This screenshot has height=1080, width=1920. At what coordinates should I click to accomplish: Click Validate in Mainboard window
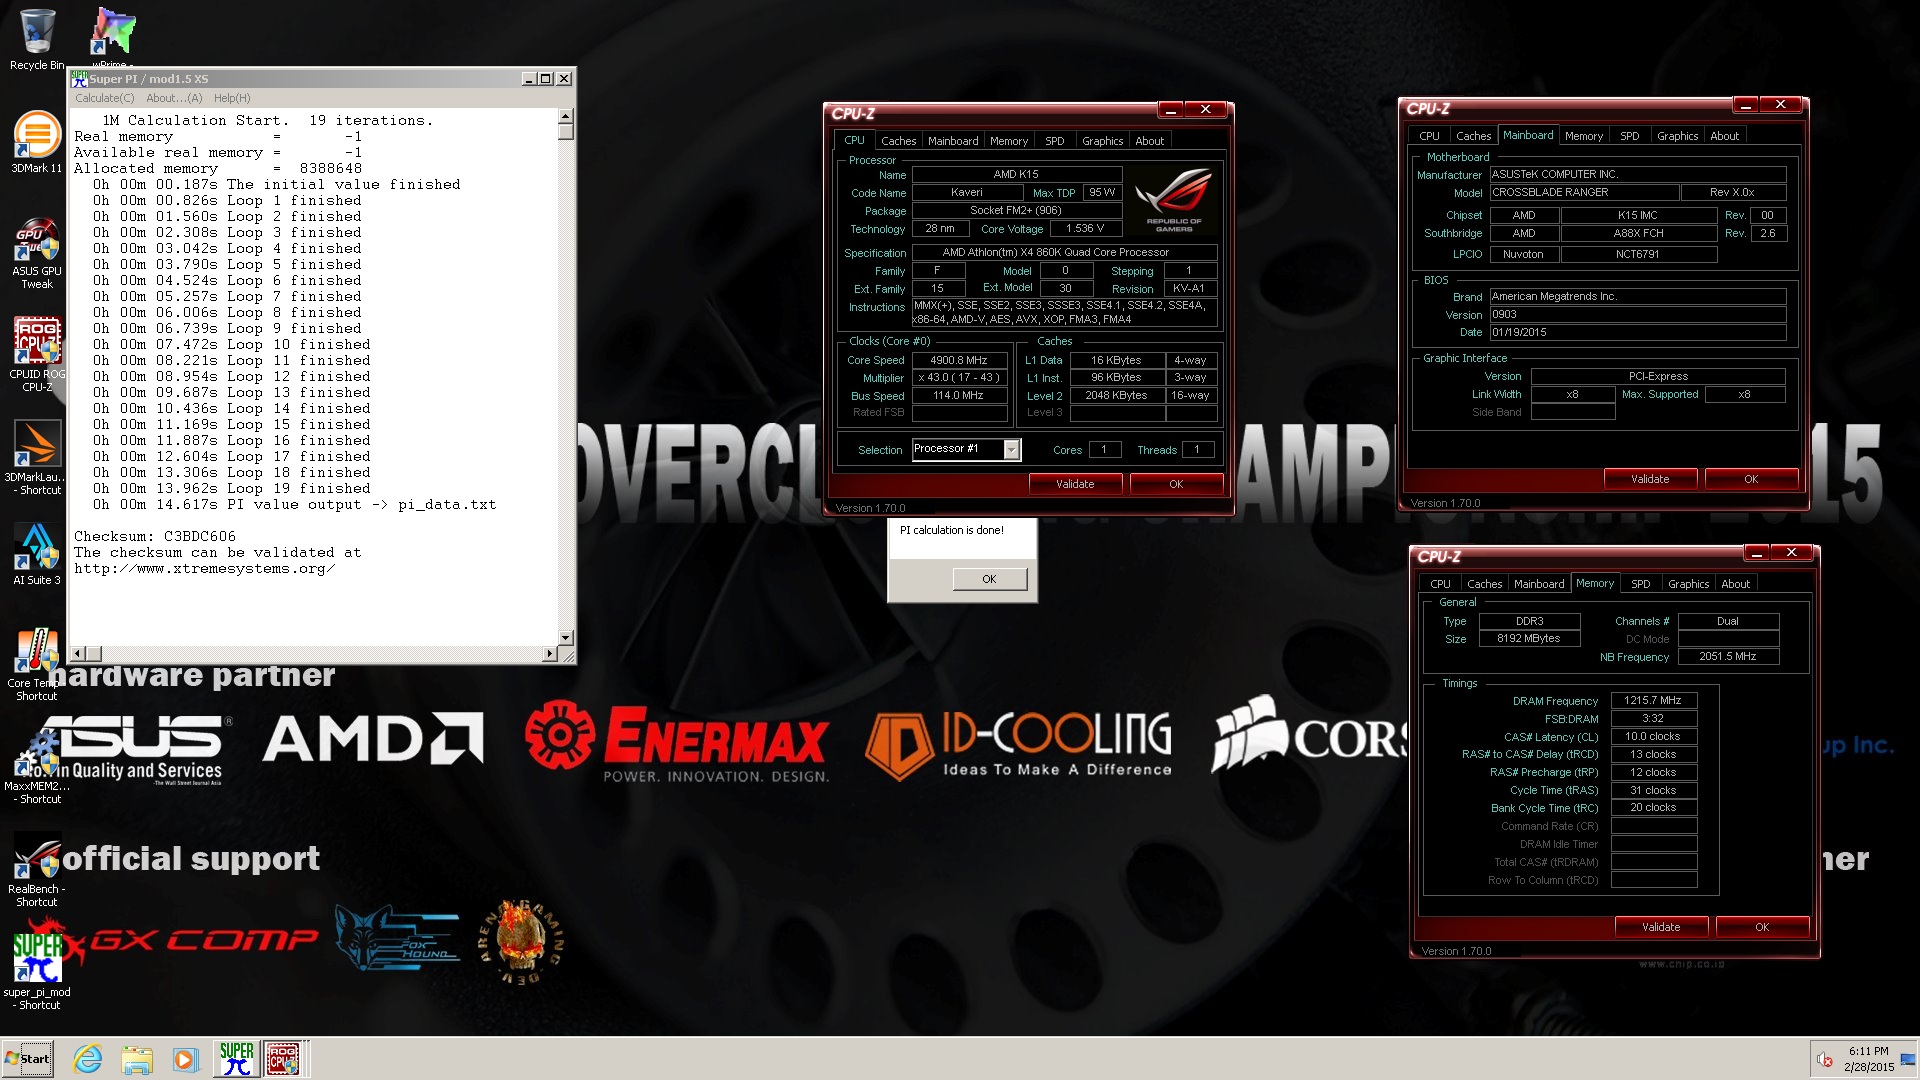click(1650, 479)
